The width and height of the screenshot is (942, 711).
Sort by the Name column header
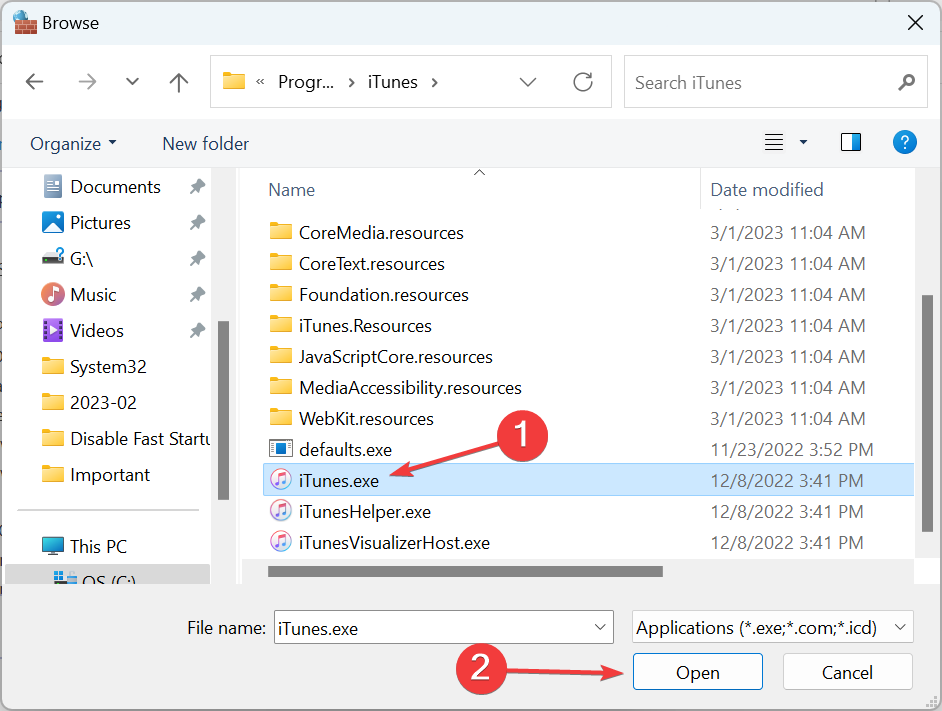pyautogui.click(x=291, y=190)
